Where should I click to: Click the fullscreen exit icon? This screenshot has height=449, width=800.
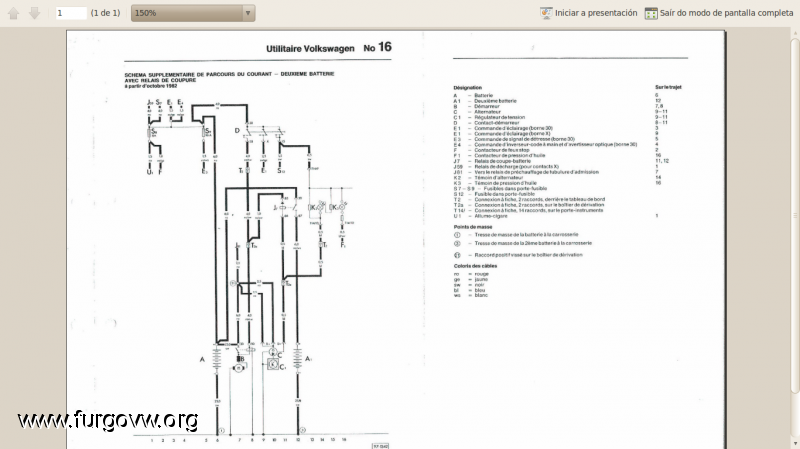click(x=651, y=13)
